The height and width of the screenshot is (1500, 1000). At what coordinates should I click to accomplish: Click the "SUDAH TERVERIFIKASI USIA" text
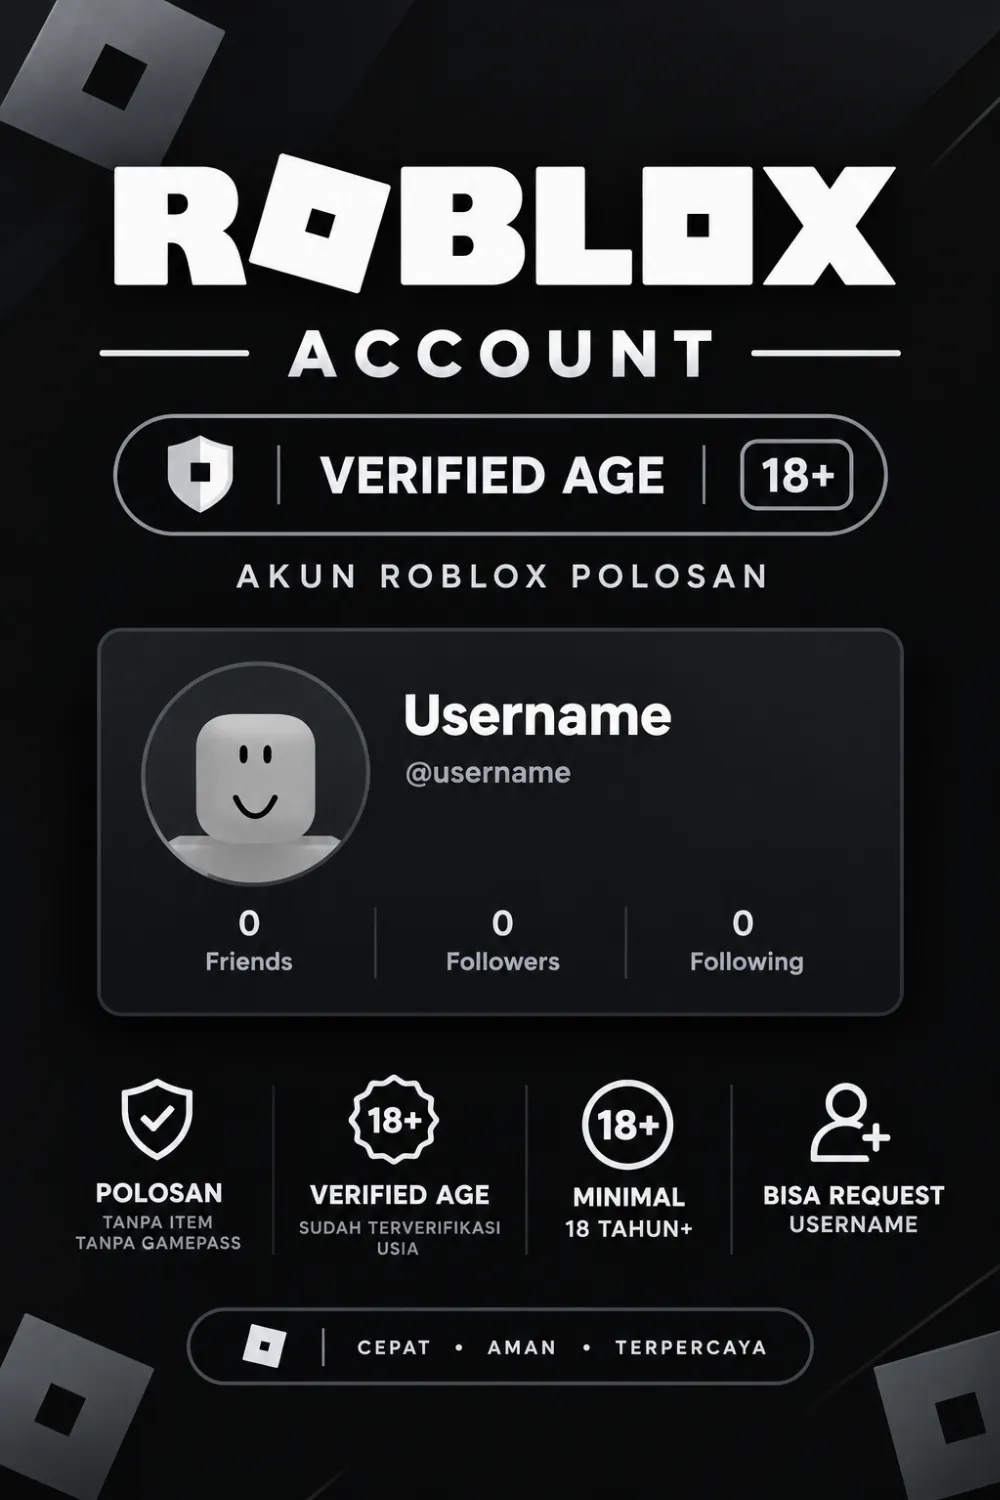[399, 1238]
